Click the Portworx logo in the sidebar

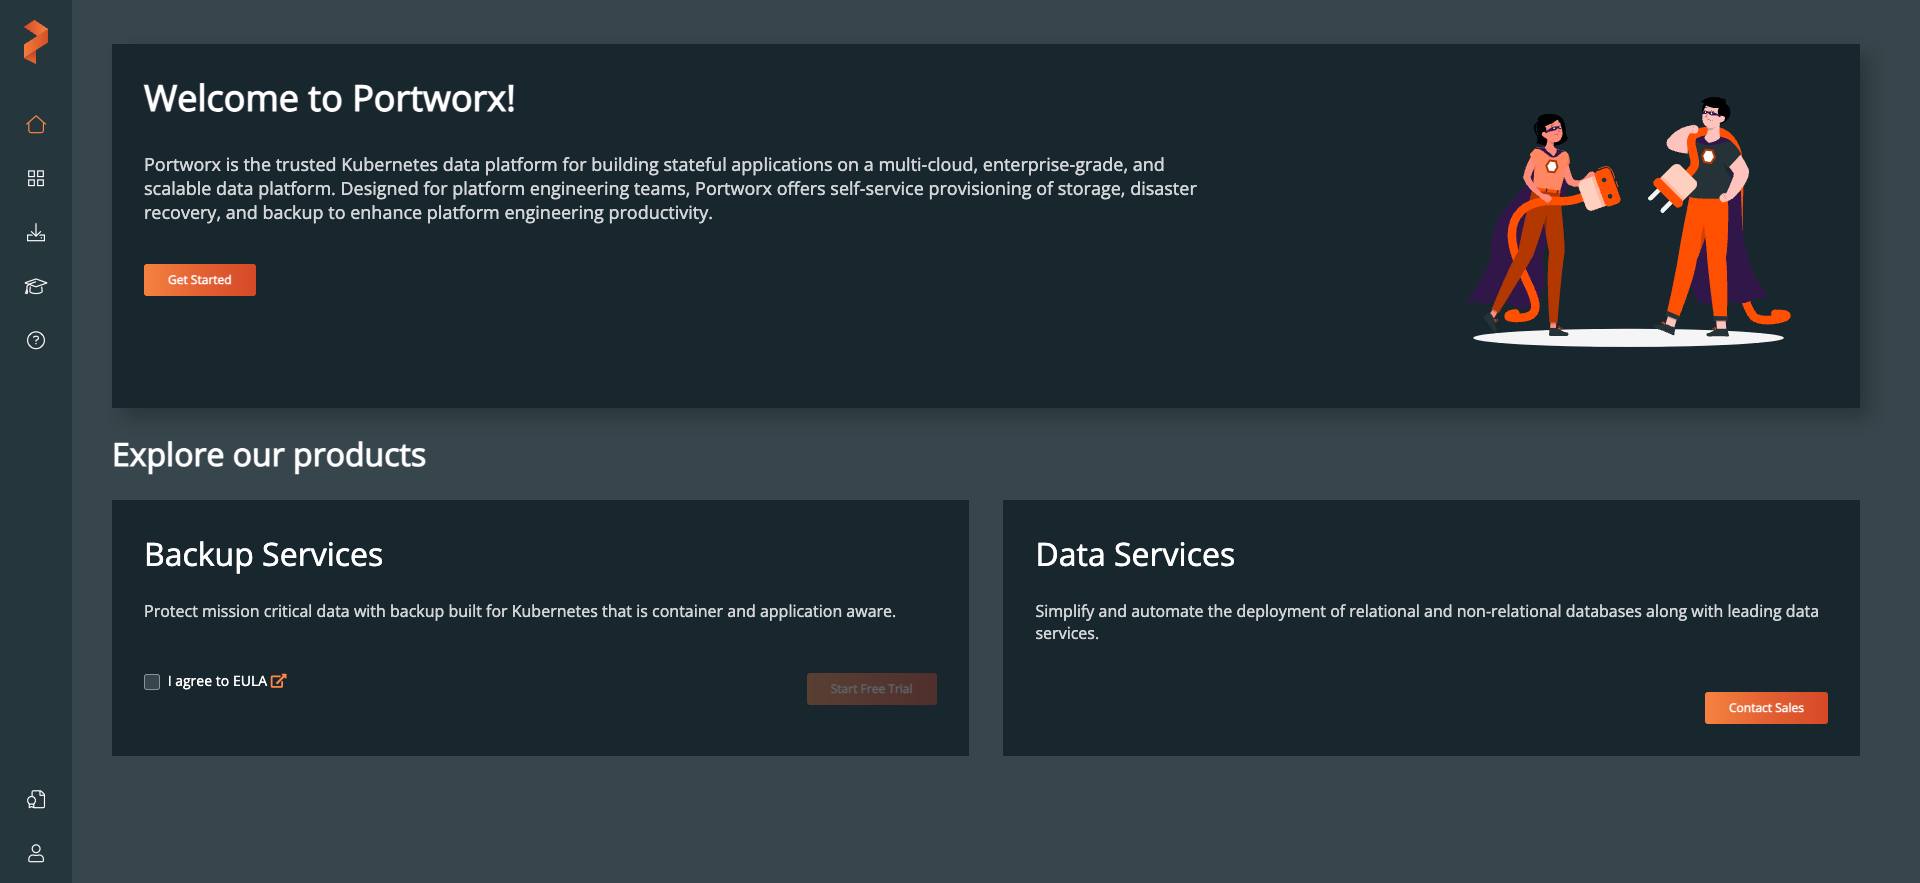pos(36,42)
